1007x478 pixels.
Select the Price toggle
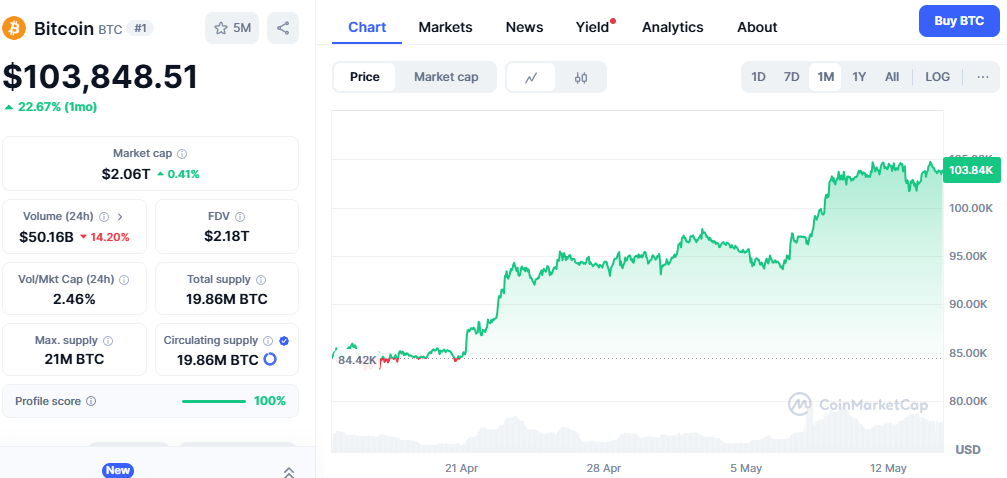(364, 77)
